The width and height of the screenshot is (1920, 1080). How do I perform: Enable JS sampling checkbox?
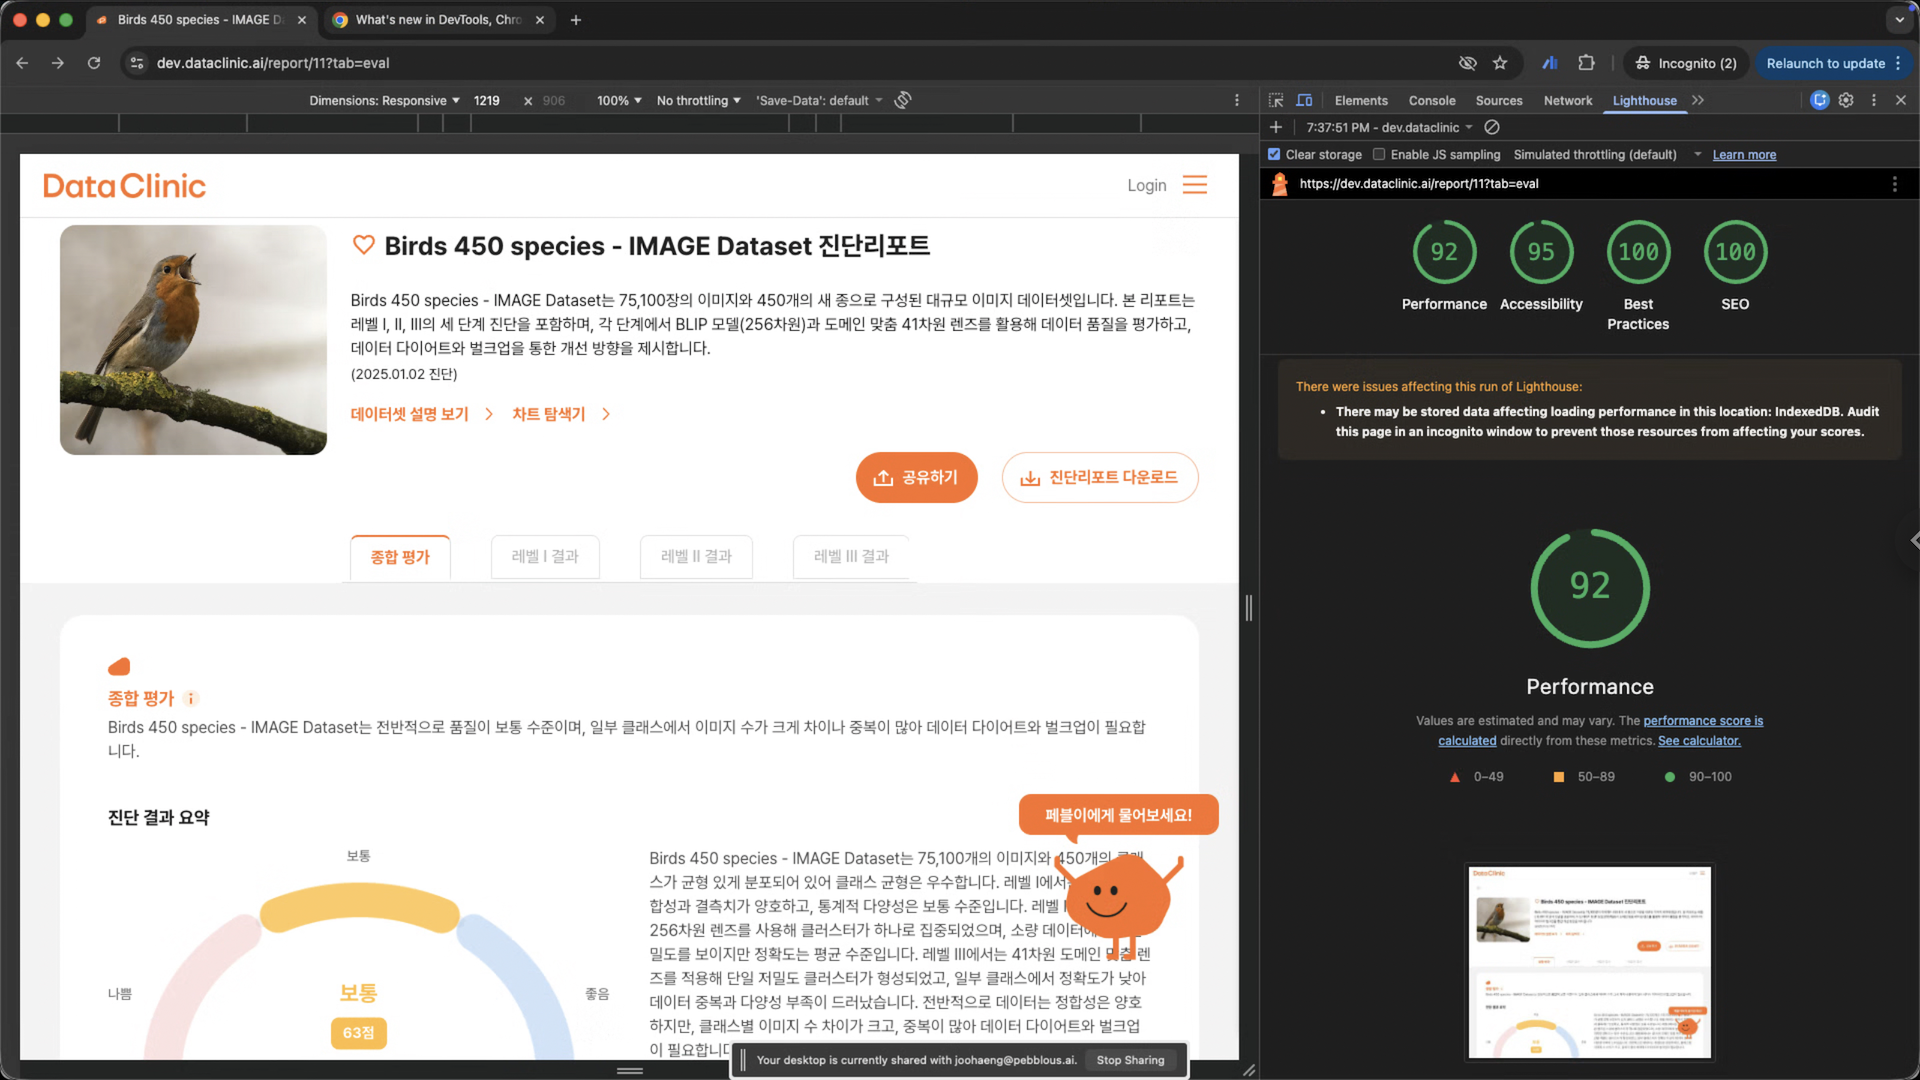(x=1379, y=154)
